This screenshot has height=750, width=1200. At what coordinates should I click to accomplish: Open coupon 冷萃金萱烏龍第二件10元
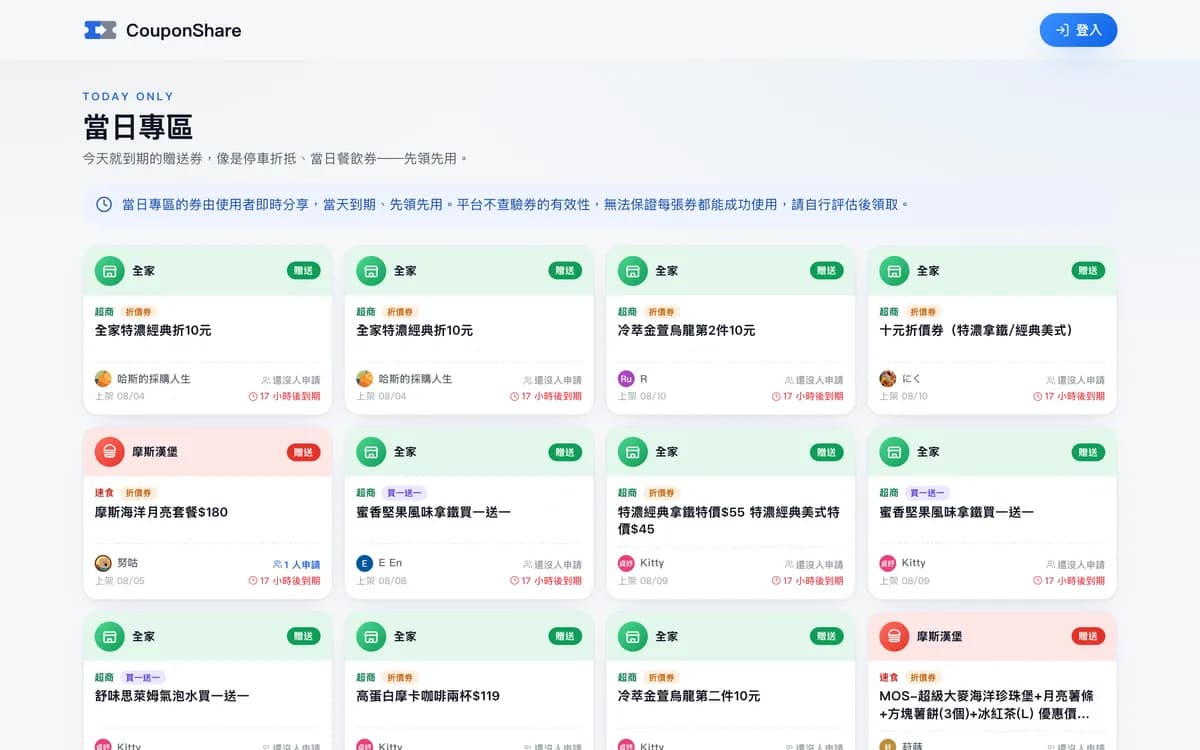(x=689, y=696)
